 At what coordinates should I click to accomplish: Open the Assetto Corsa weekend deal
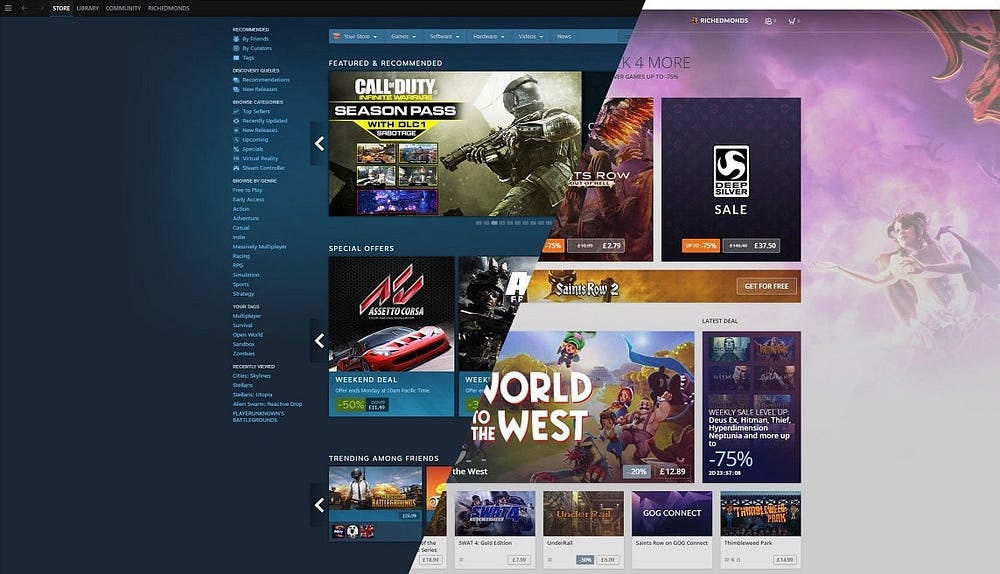(391, 336)
